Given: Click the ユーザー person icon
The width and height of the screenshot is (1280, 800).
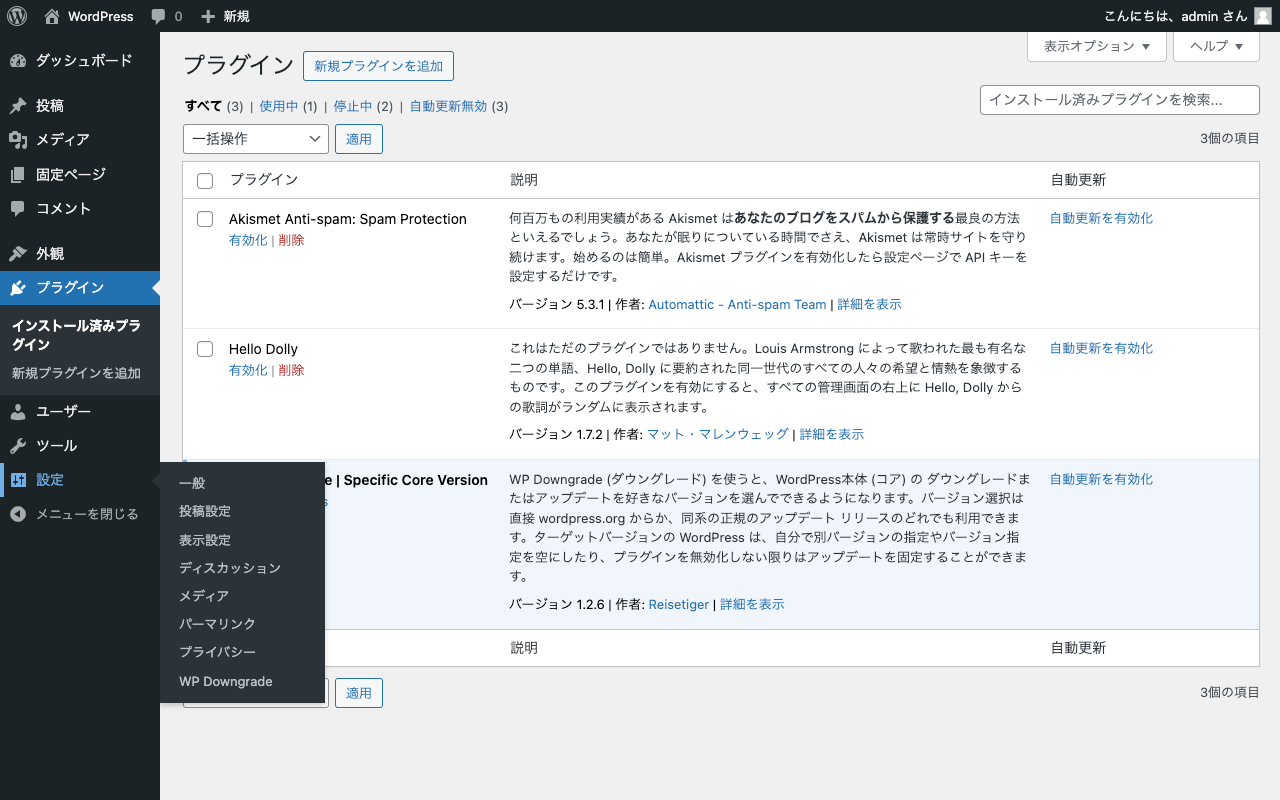Looking at the screenshot, I should click(x=18, y=412).
